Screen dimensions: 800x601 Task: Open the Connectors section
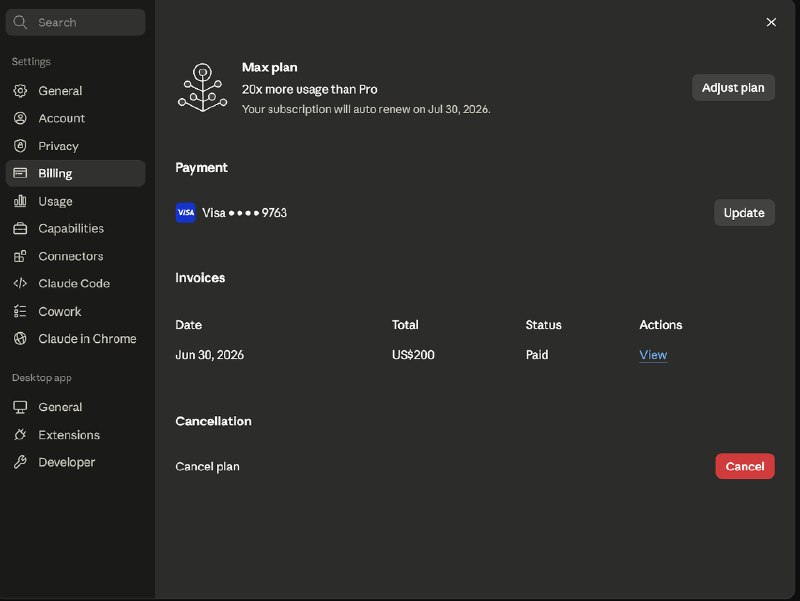click(76, 256)
